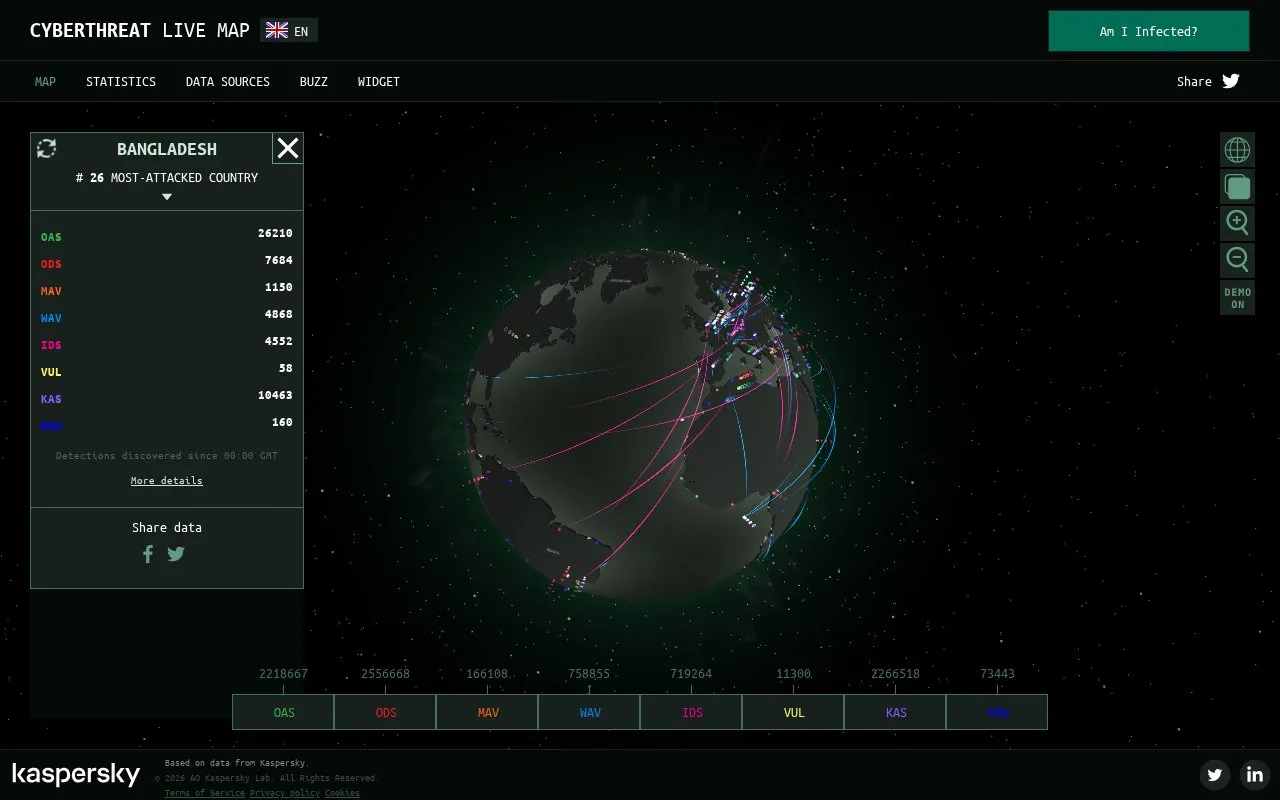Toggle VUL detections in bottom bar
This screenshot has height=800, width=1280.
(x=794, y=712)
